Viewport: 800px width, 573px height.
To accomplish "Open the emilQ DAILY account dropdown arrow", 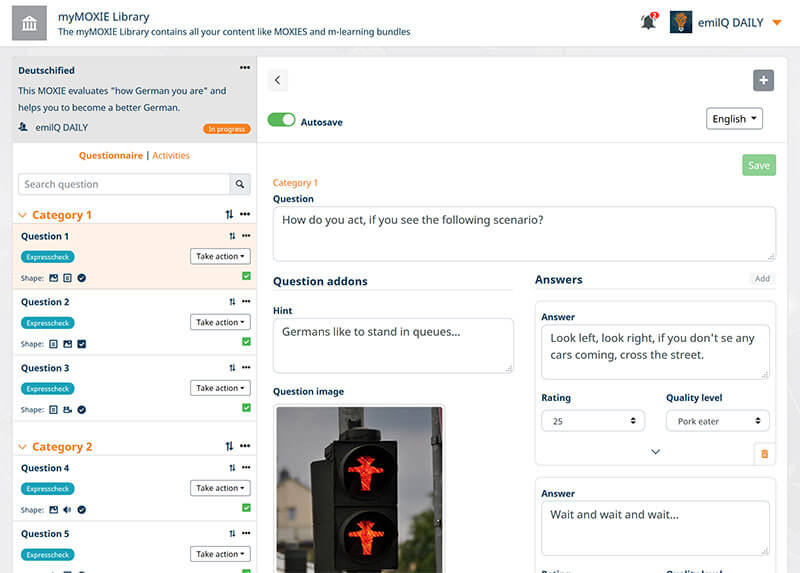I will tap(777, 22).
